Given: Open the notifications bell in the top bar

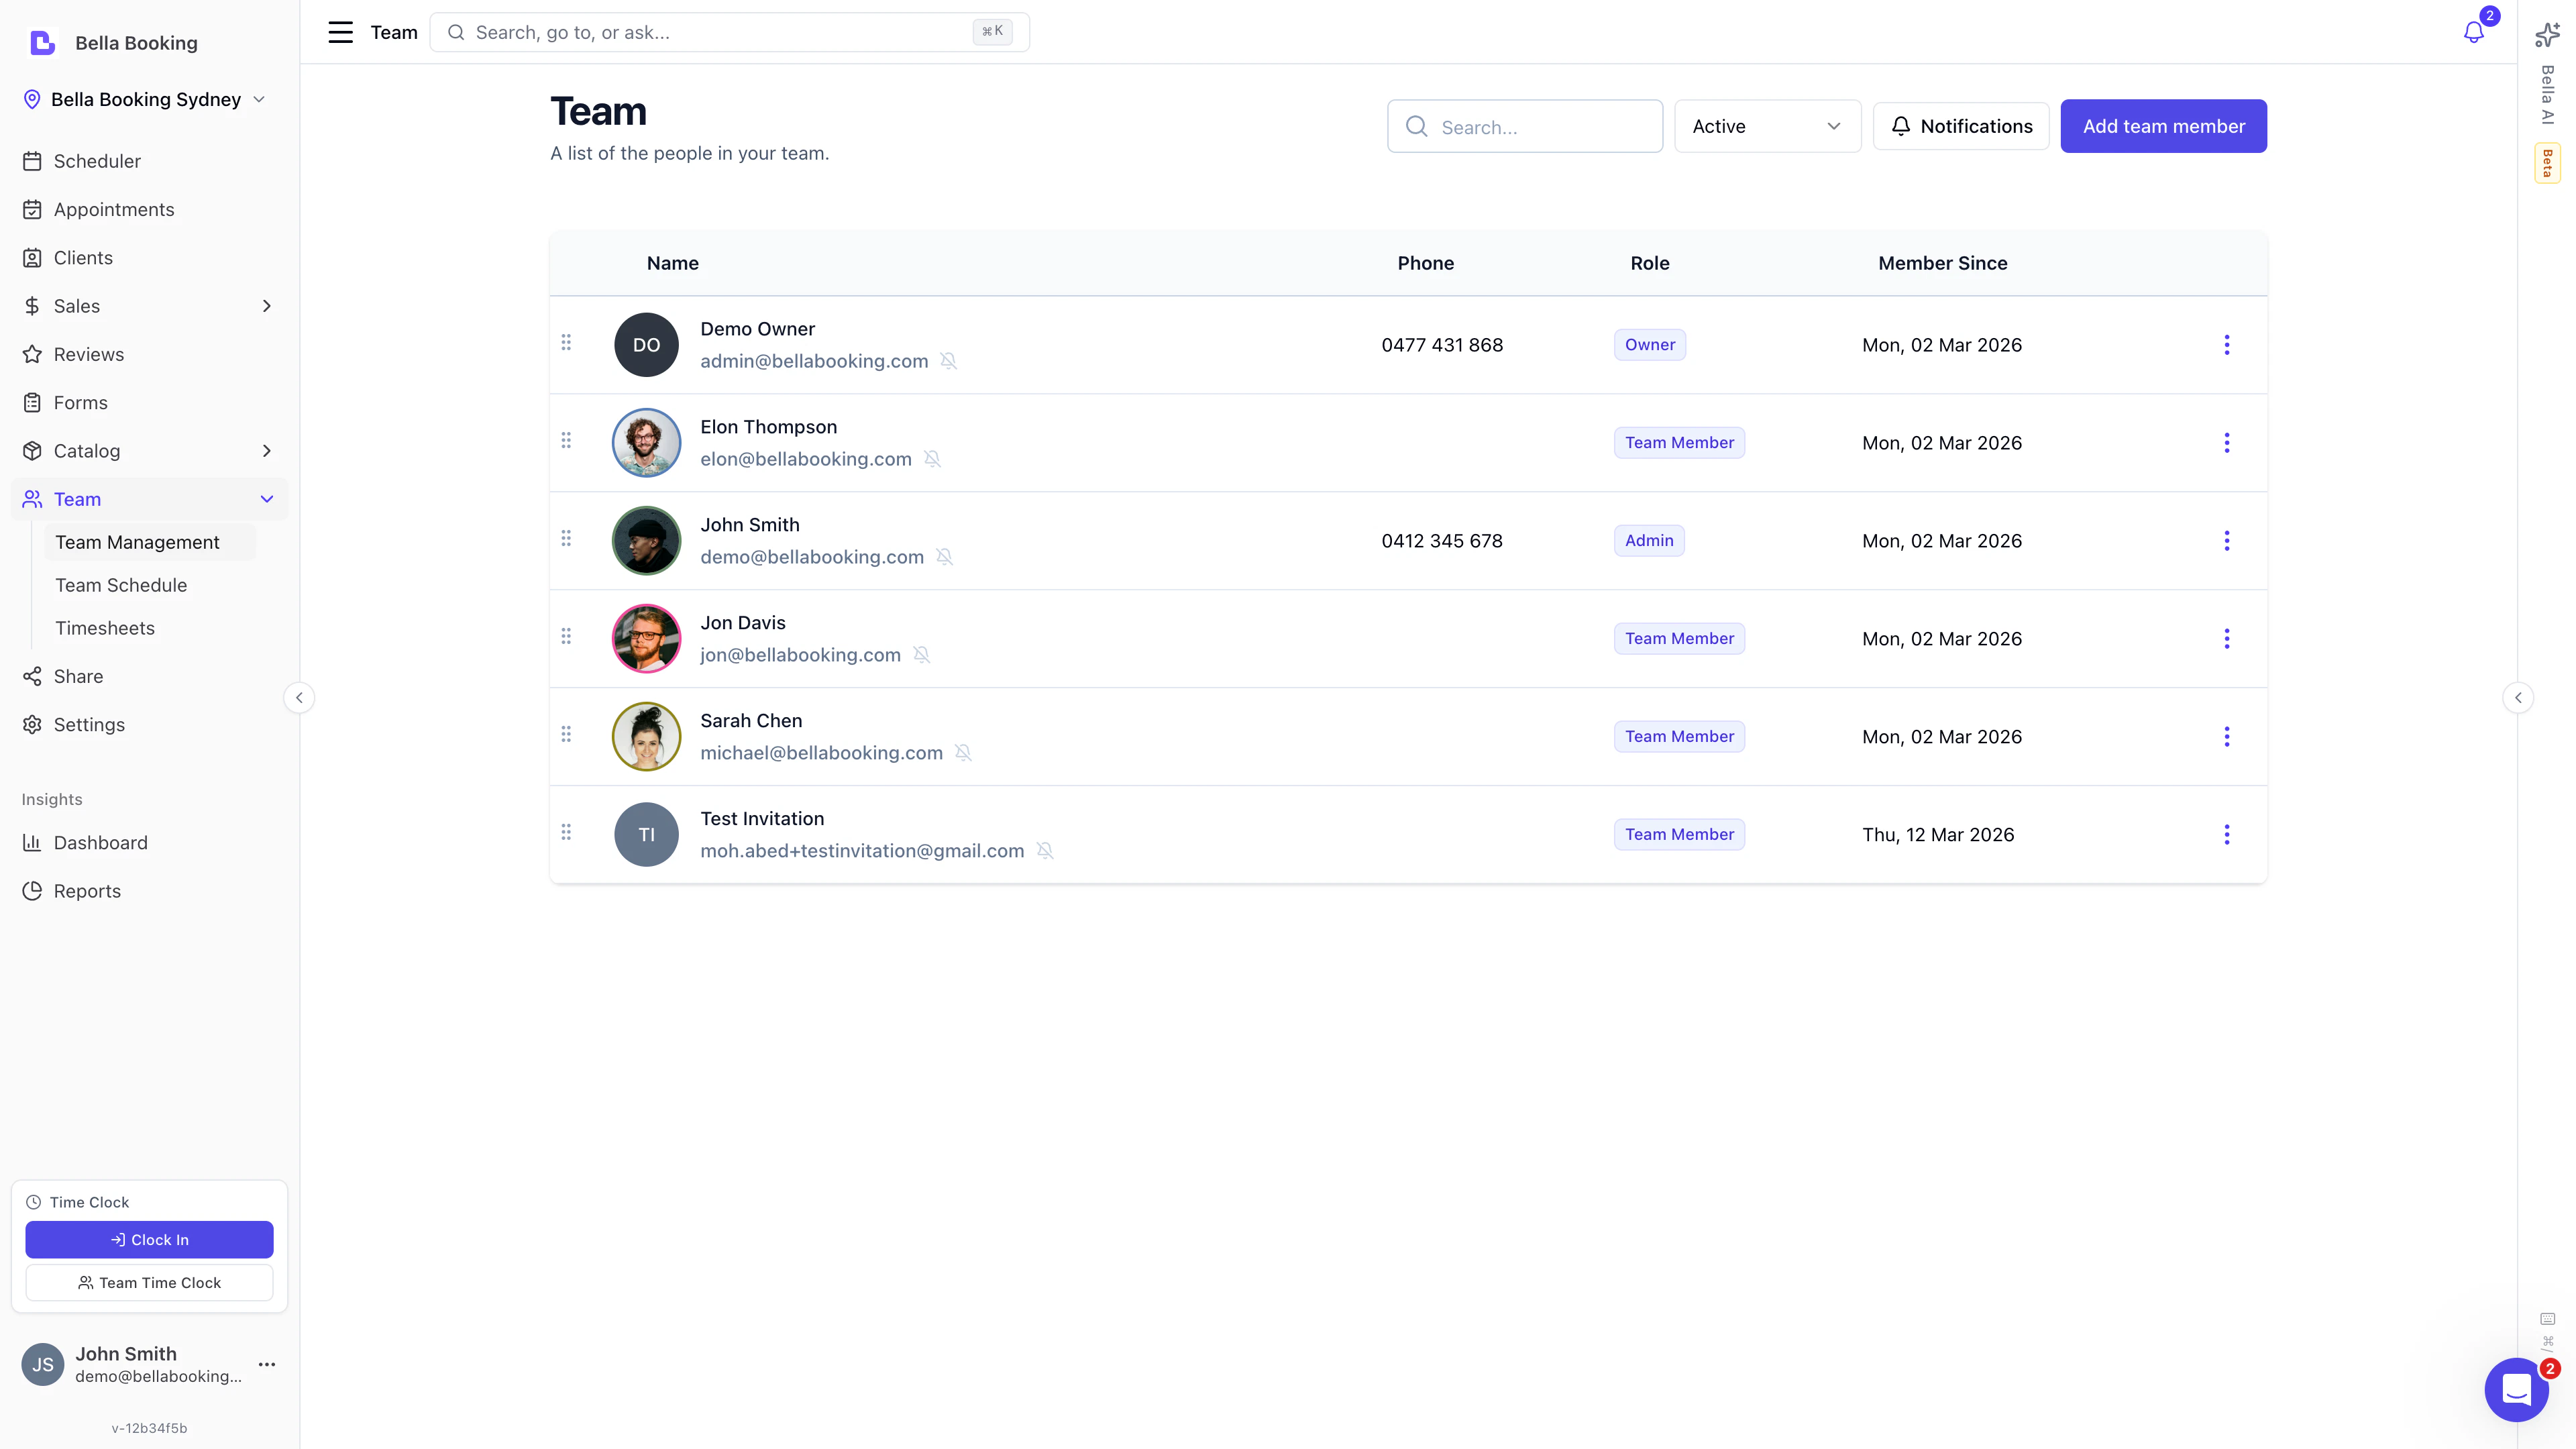Looking at the screenshot, I should [2472, 32].
